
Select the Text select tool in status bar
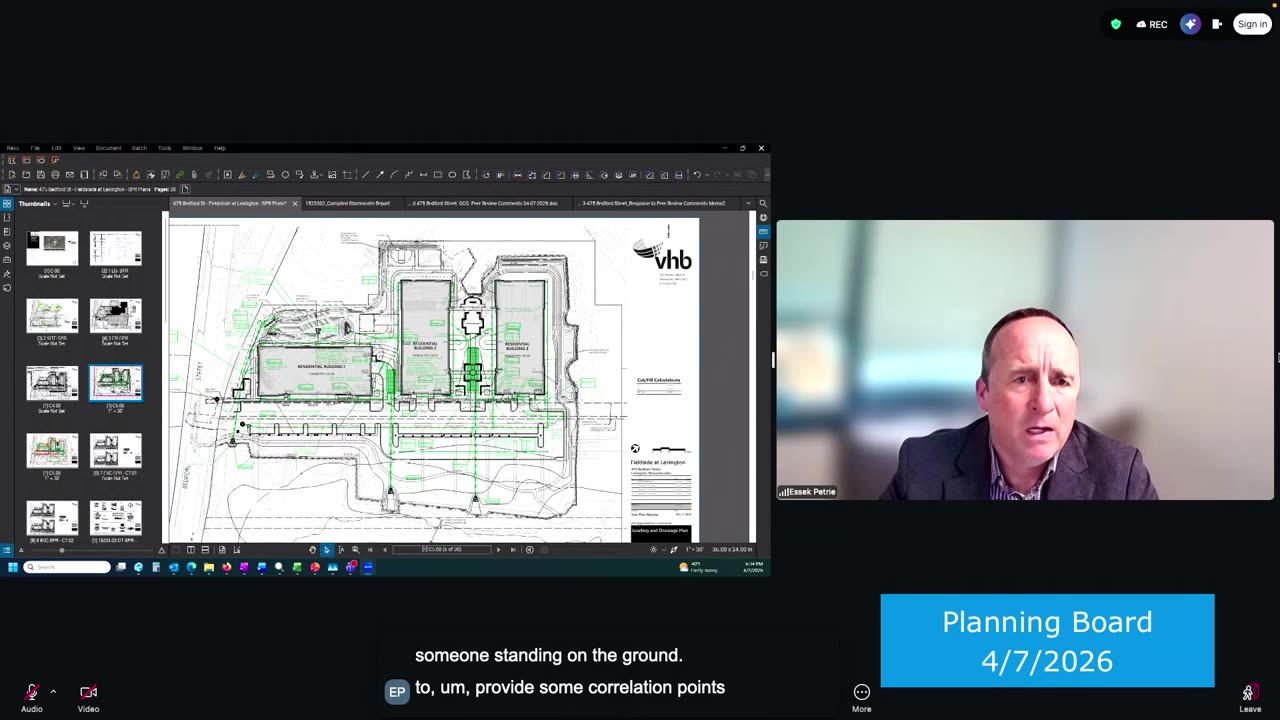point(340,550)
